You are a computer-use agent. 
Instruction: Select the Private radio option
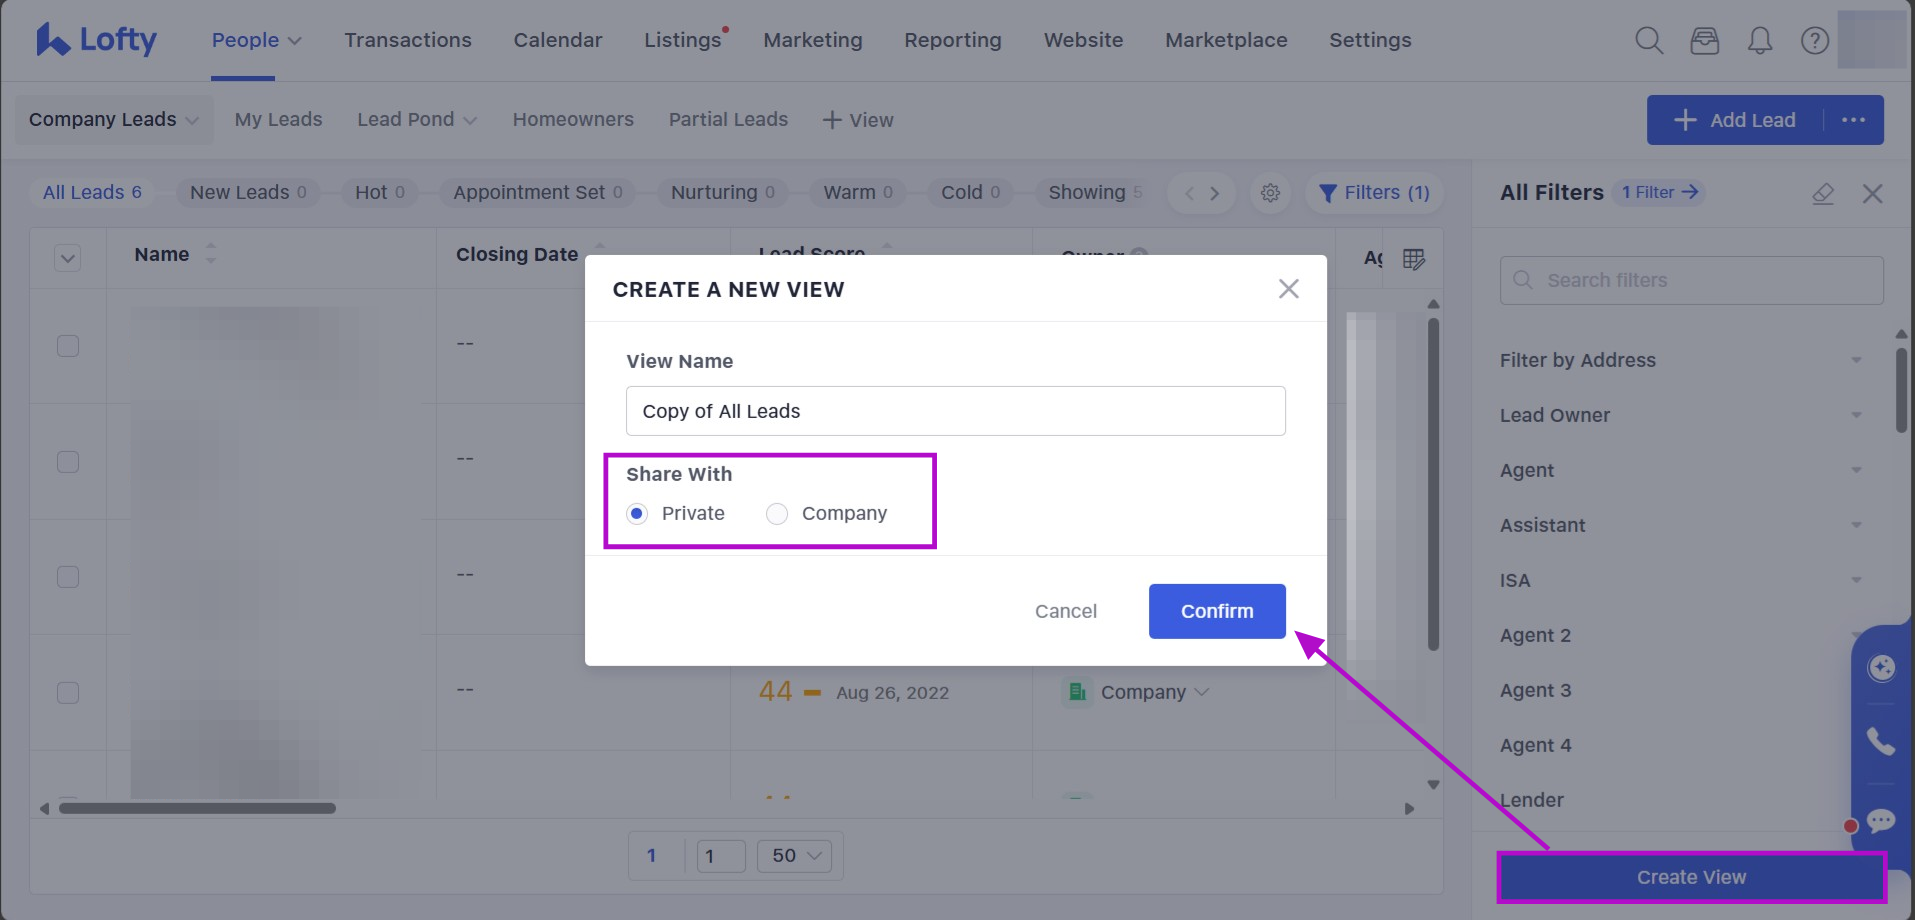pos(637,514)
